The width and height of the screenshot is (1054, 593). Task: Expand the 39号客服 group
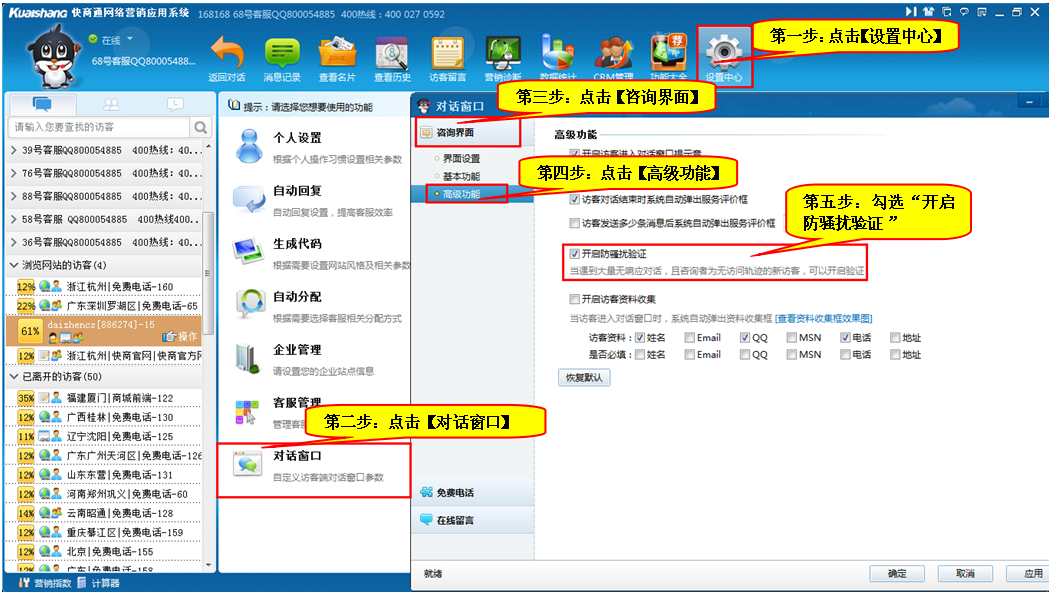[13, 150]
